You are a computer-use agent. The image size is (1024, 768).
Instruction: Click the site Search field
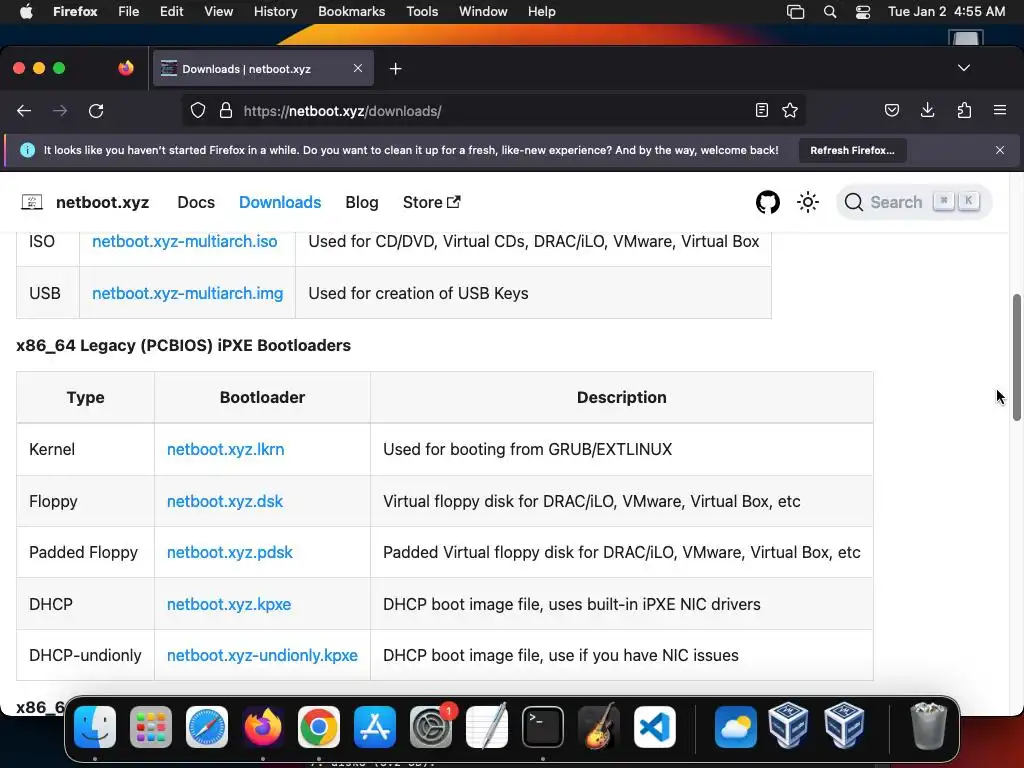click(x=914, y=202)
